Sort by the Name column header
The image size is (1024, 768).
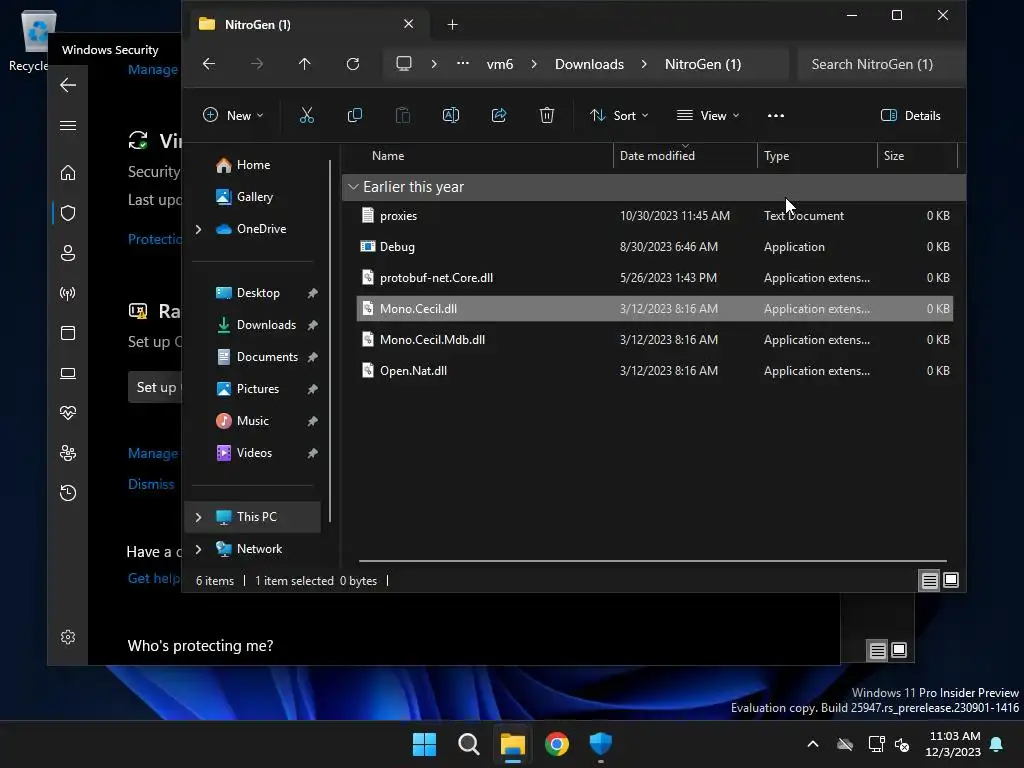pos(388,155)
